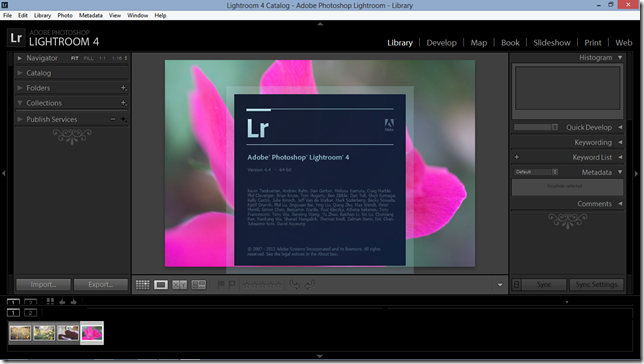Switch to the Web module
The height and width of the screenshot is (364, 644).
pyautogui.click(x=623, y=43)
